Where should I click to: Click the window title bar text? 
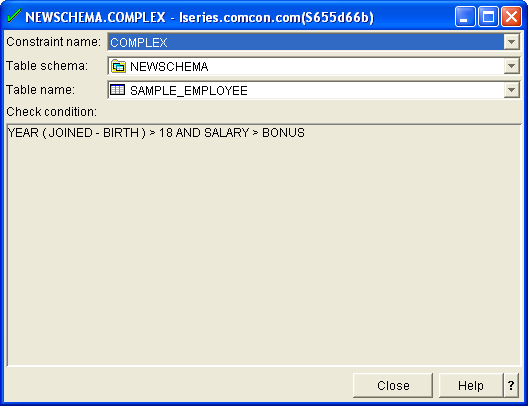[199, 17]
